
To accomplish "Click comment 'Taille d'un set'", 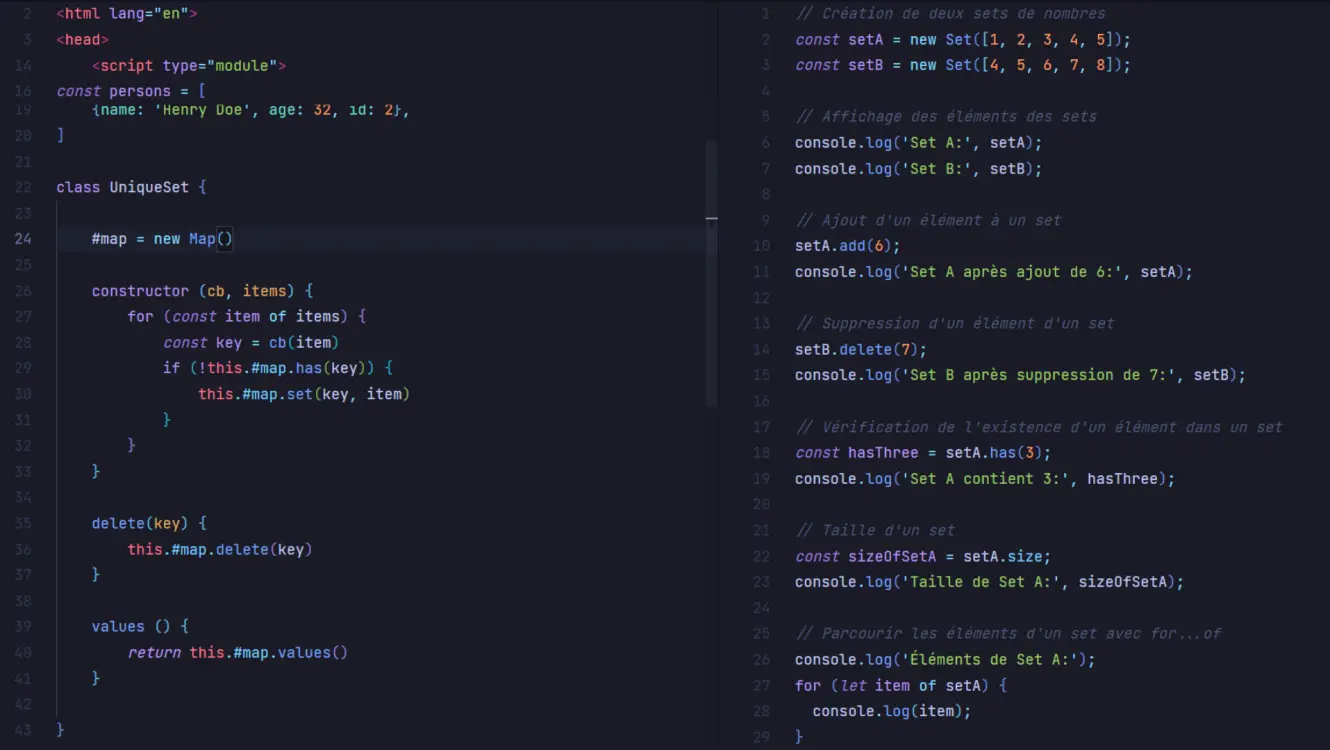I will [x=875, y=530].
